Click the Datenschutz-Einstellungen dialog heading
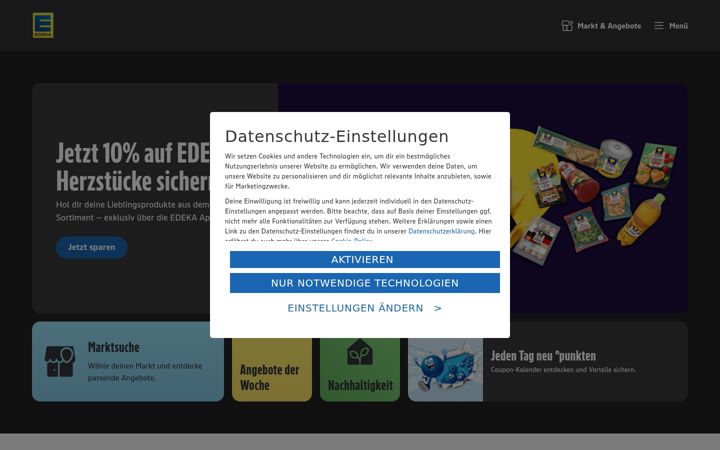 pos(337,136)
